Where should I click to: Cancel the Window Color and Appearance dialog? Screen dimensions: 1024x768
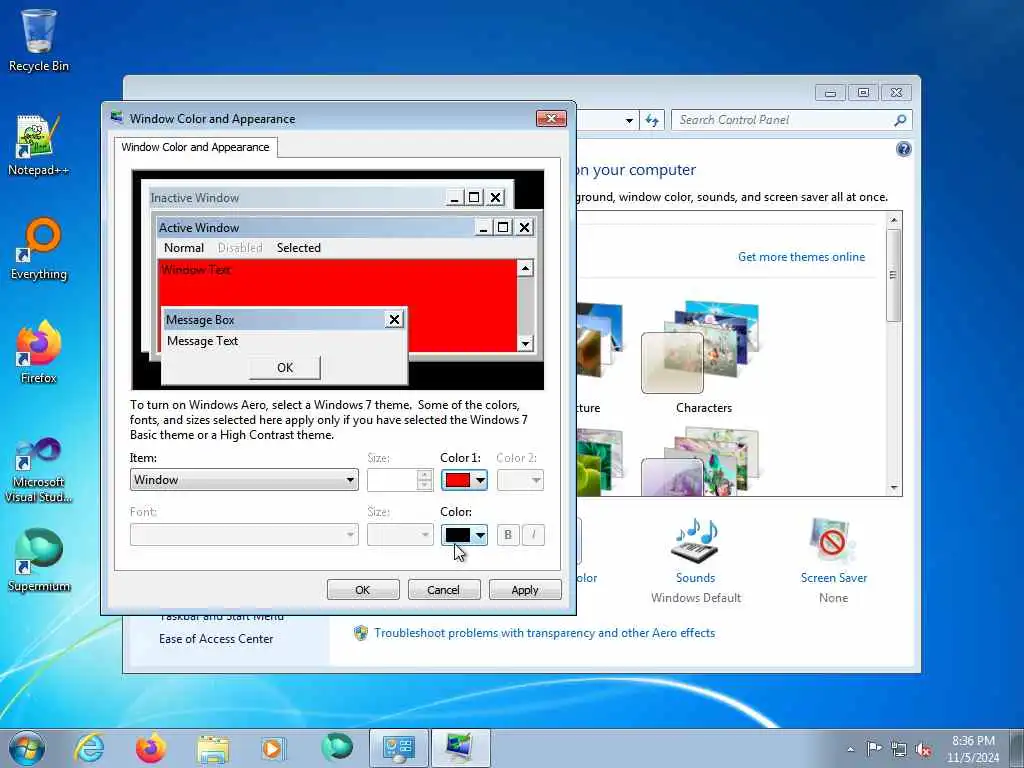[444, 590]
